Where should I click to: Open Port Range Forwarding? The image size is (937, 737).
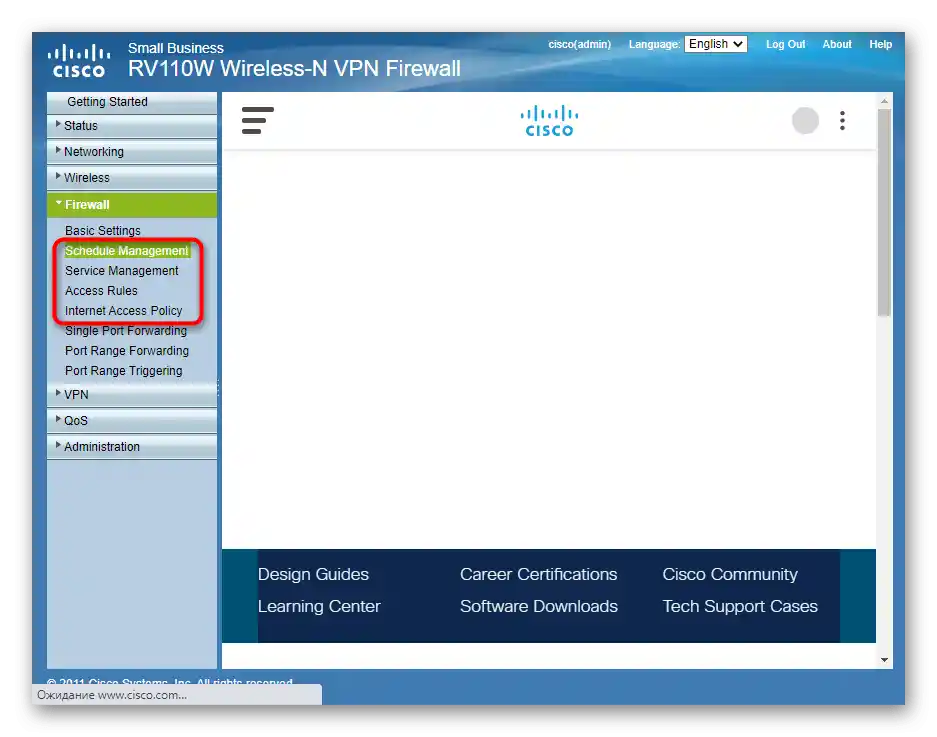click(x=127, y=351)
